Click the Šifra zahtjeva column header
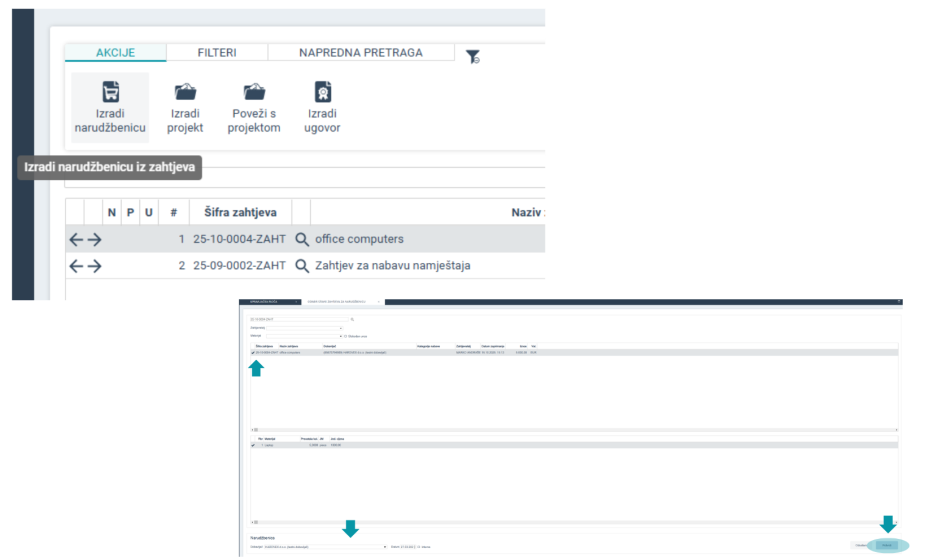 click(240, 212)
